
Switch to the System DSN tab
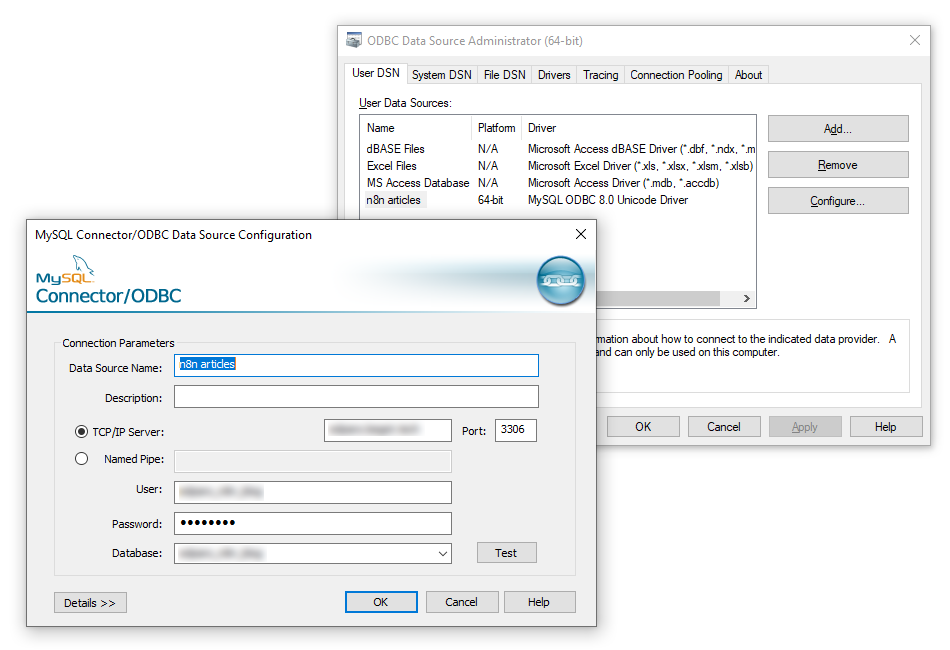pos(442,74)
